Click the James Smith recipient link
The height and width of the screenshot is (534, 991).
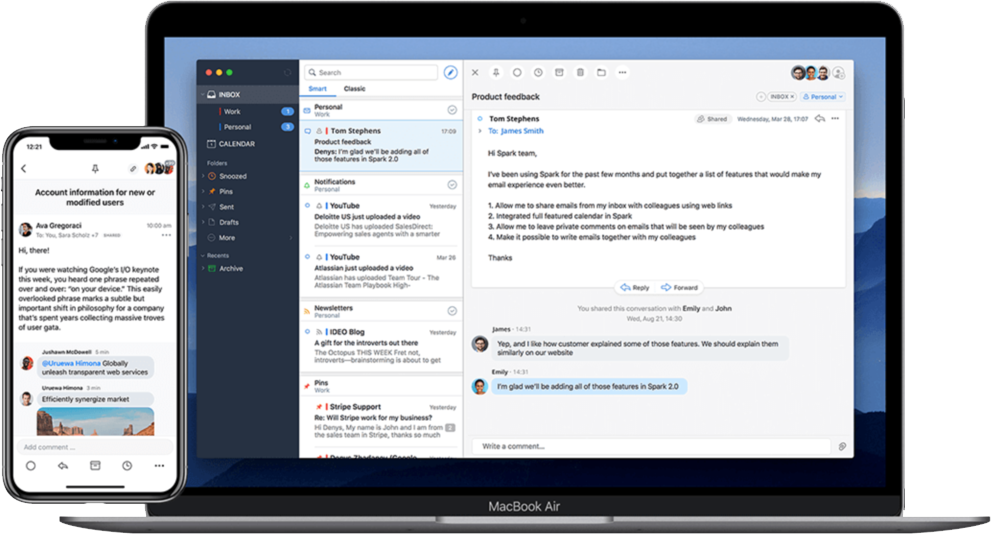point(522,131)
